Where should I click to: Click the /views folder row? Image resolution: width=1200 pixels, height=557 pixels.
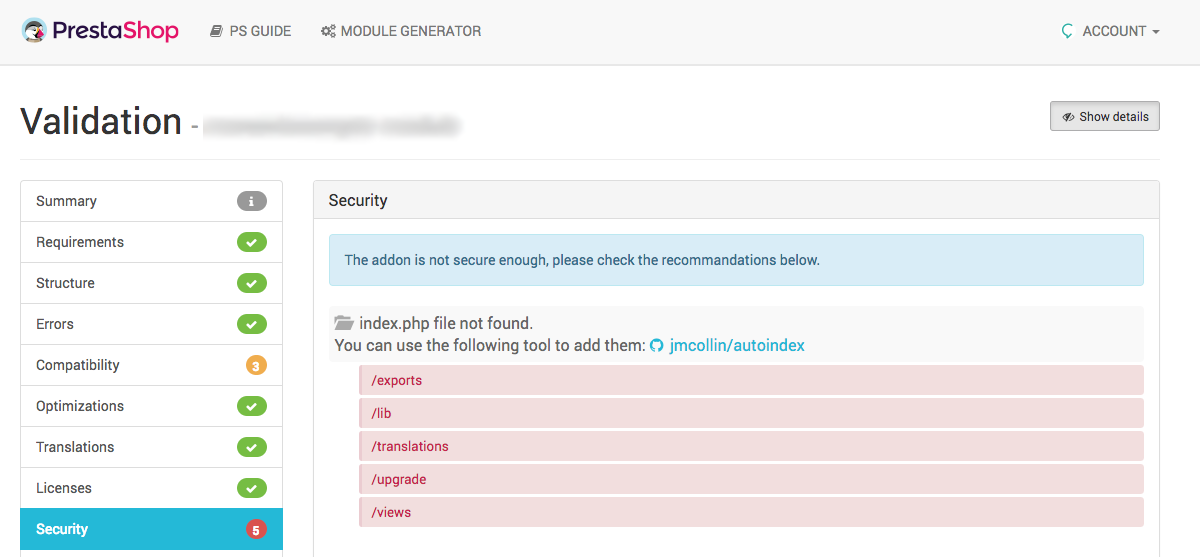750,512
